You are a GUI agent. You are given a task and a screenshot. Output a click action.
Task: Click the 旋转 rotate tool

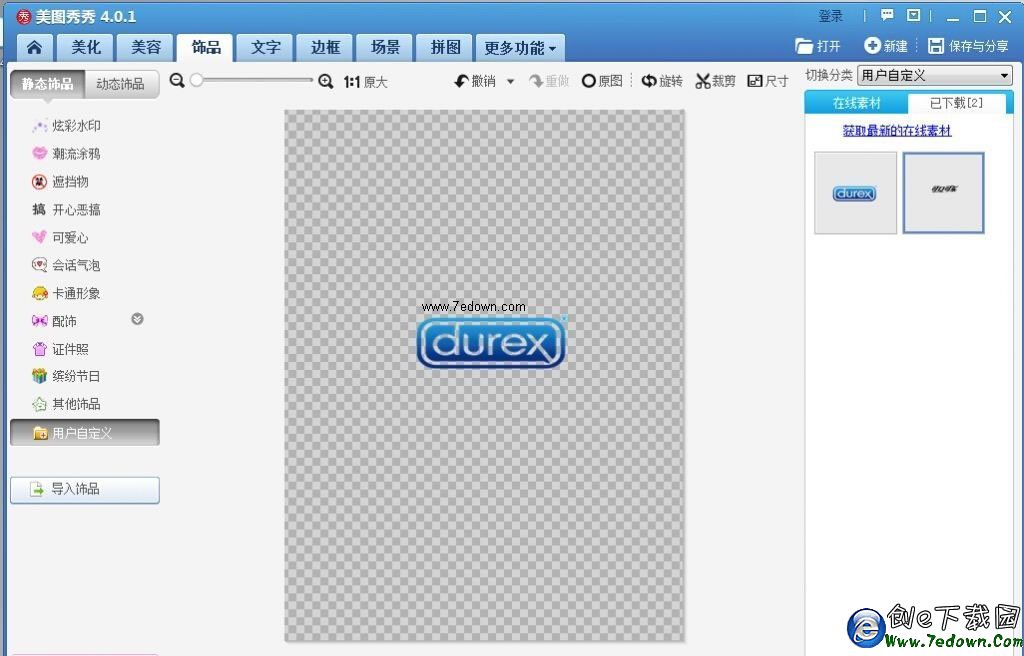[x=662, y=81]
